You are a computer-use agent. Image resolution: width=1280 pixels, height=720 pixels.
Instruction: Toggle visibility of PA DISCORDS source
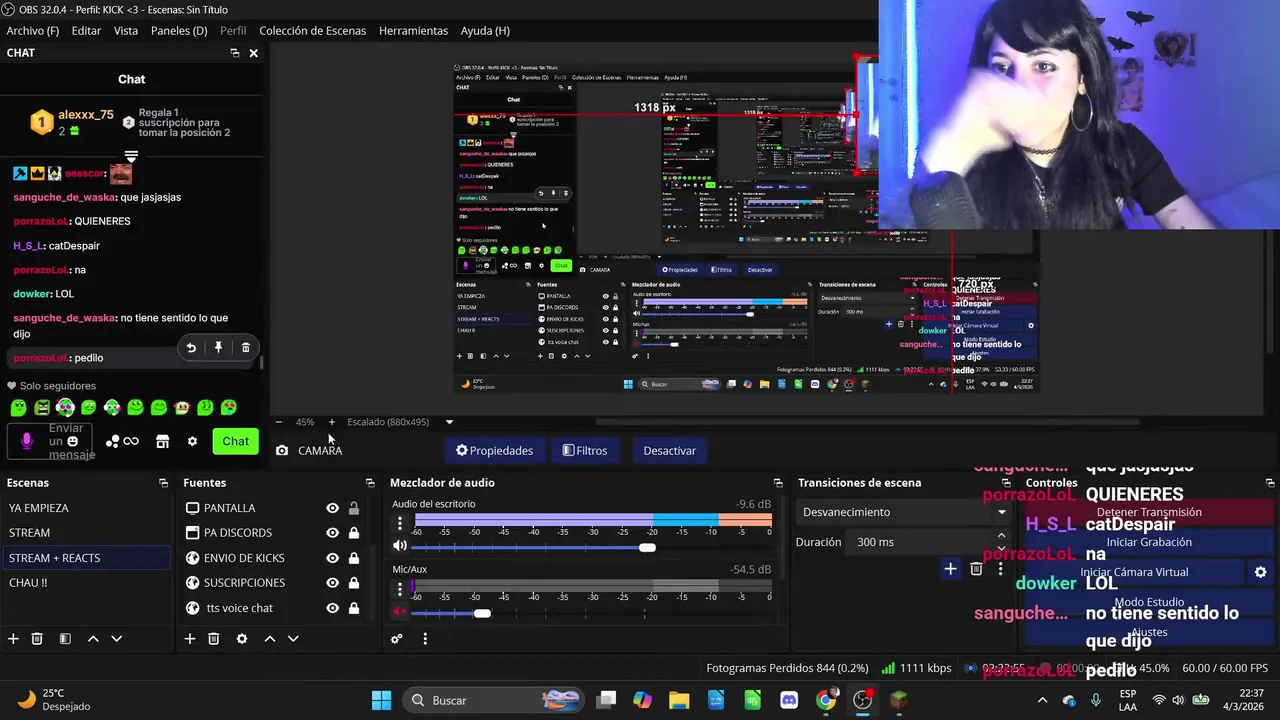(x=332, y=533)
